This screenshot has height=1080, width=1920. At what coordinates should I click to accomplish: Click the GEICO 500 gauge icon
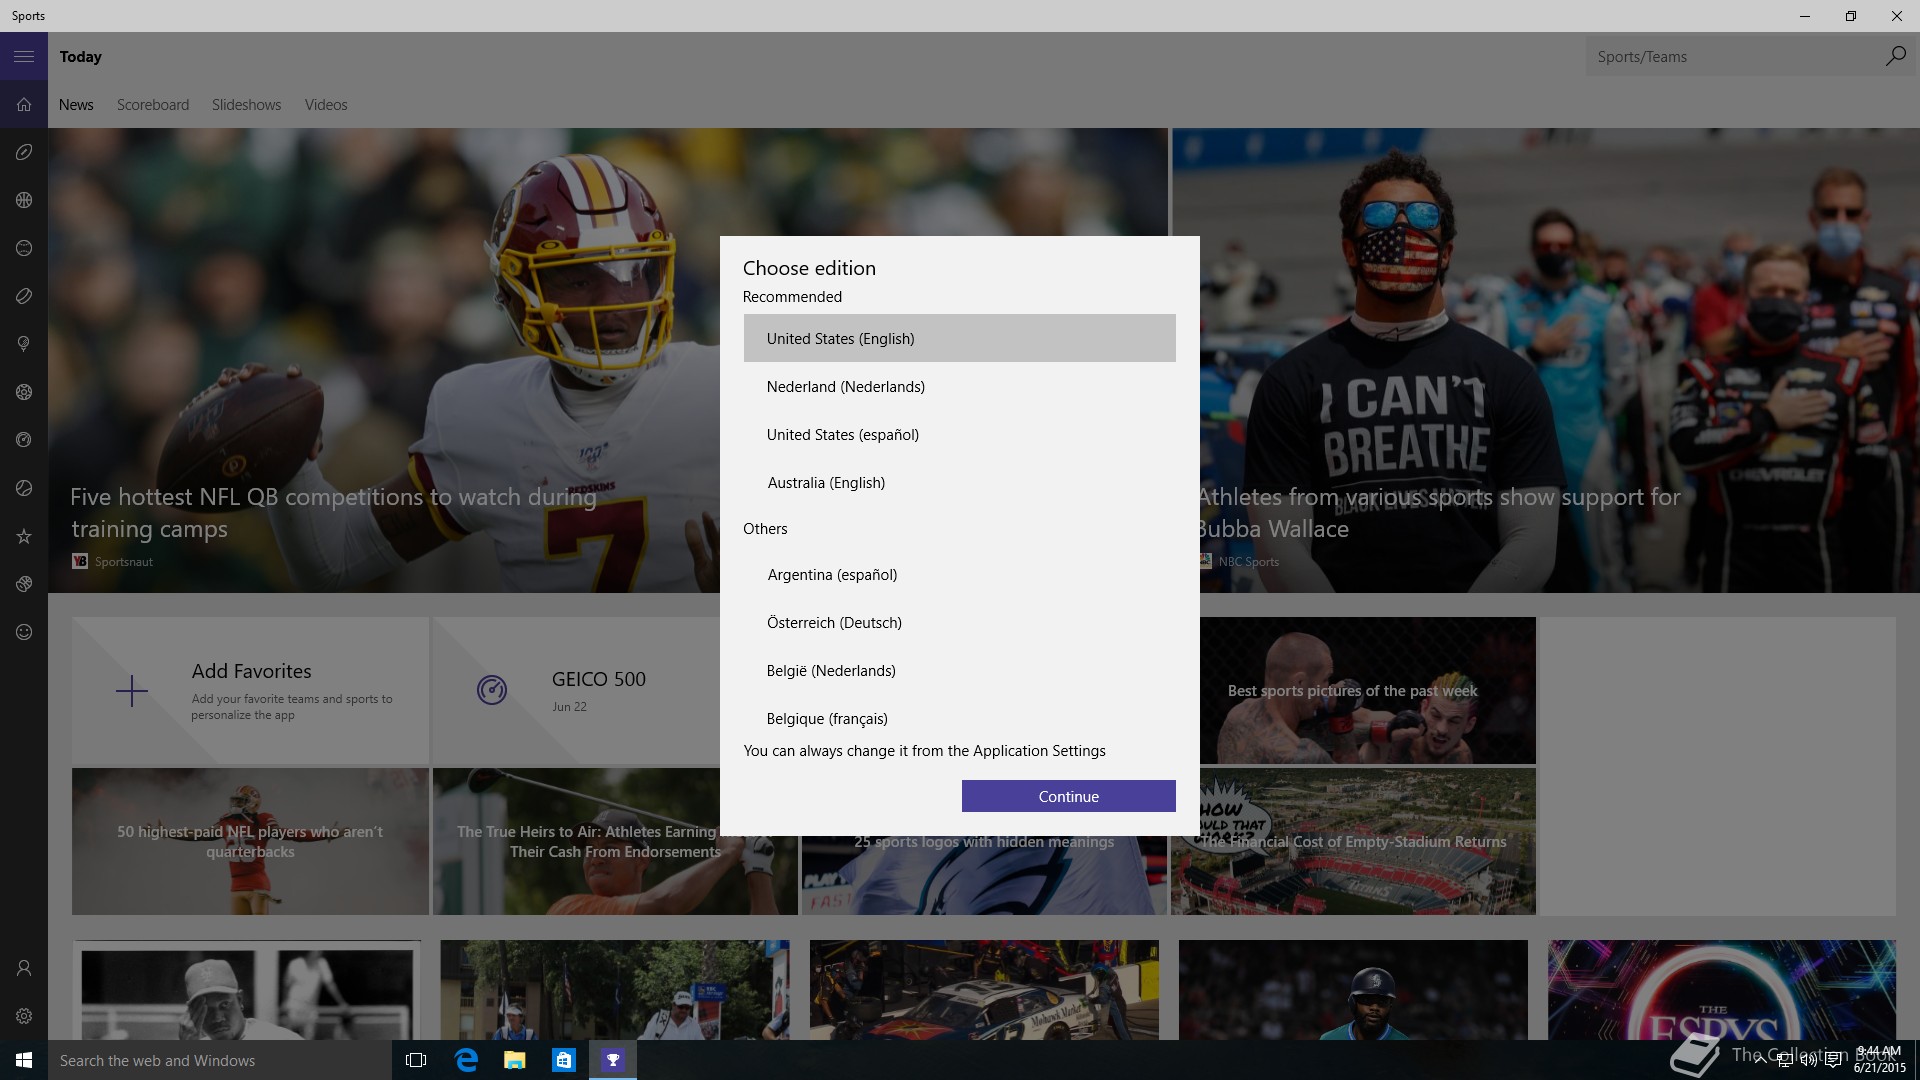492,690
